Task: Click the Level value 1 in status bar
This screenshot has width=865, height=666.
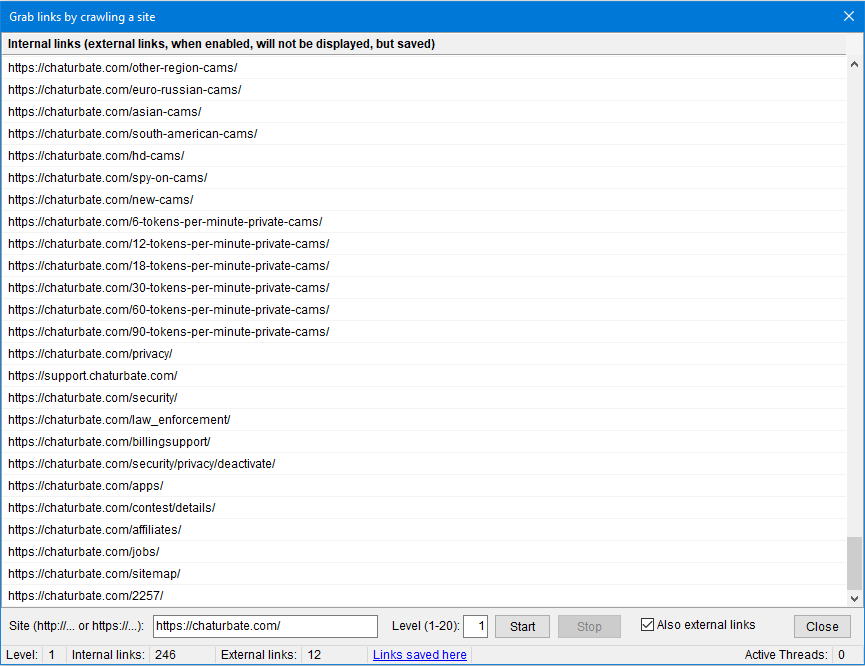Action: pyautogui.click(x=52, y=655)
